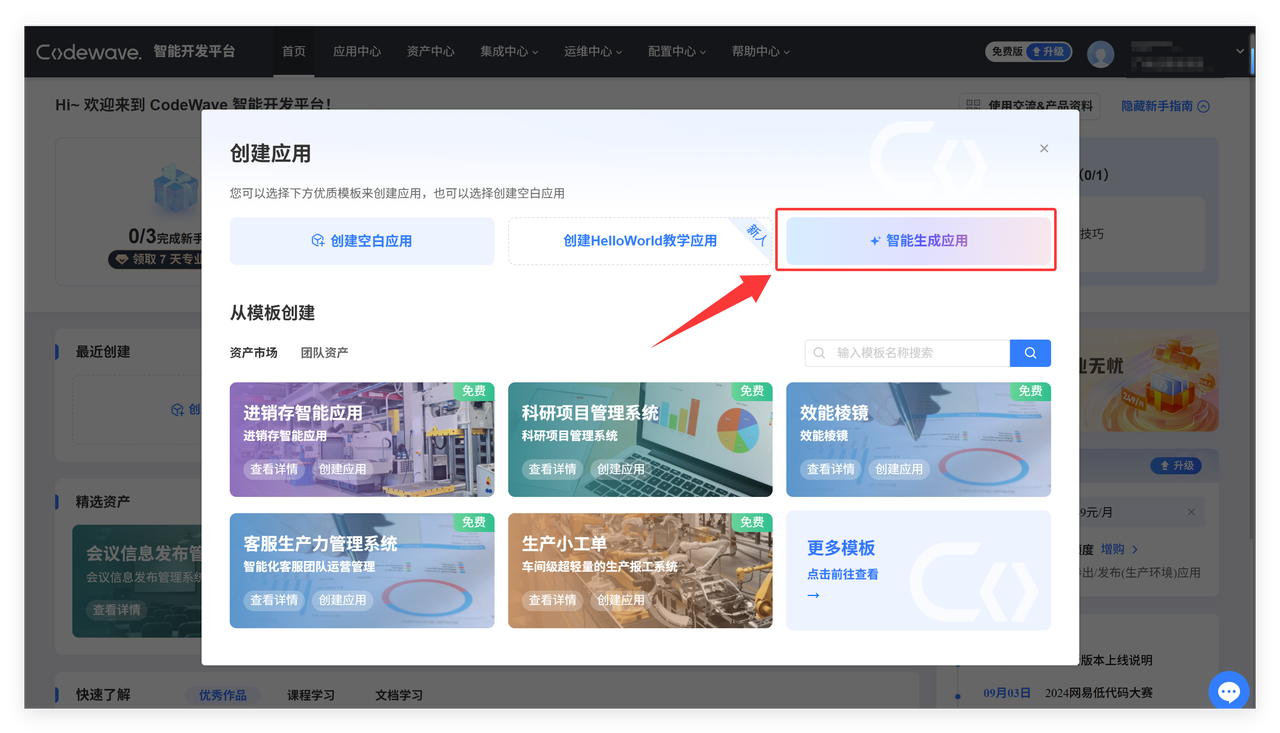This screenshot has width=1280, height=733.
Task: Switch to 优秀作品 tab
Action: coord(222,695)
